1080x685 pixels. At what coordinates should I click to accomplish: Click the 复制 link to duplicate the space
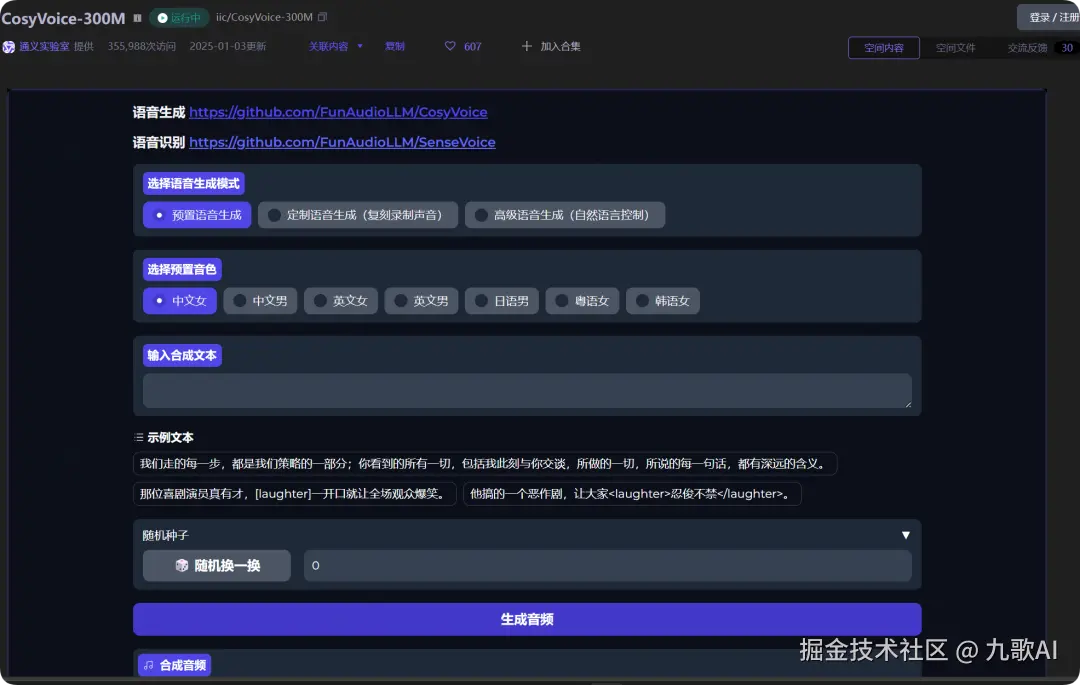point(394,46)
